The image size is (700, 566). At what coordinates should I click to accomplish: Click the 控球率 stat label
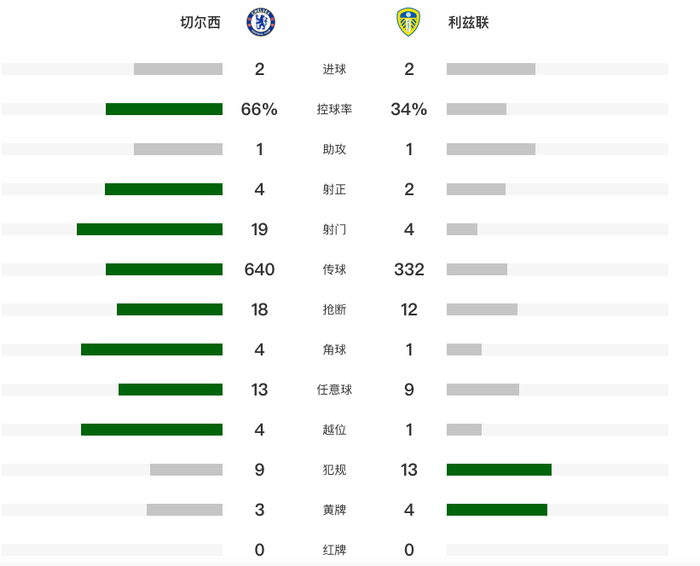tap(334, 109)
